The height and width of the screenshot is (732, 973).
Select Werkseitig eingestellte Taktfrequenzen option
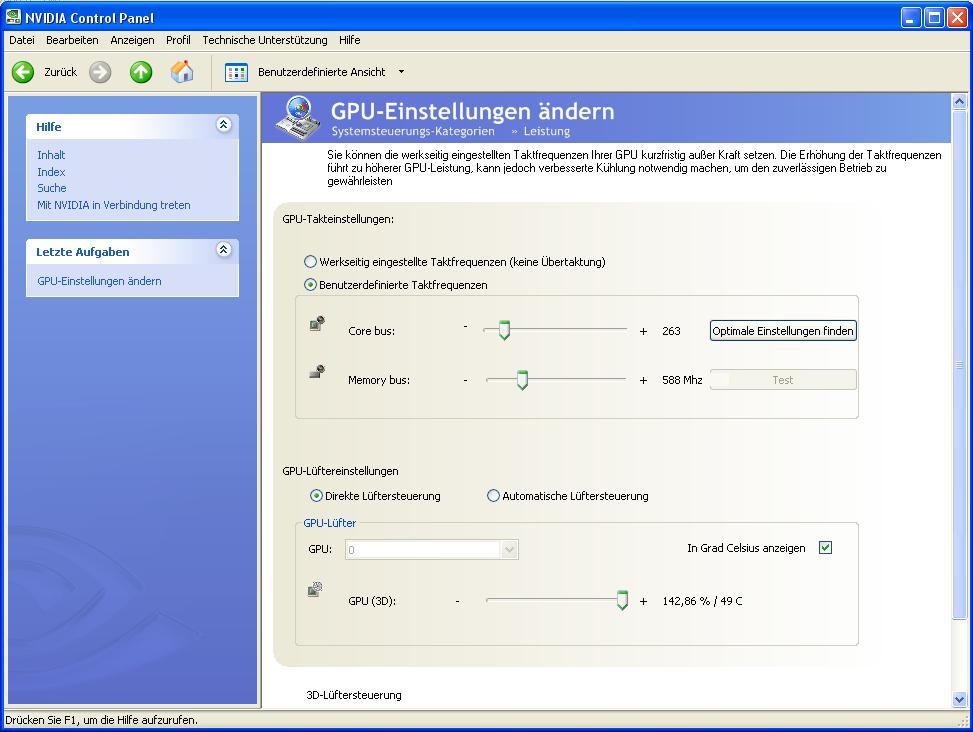coord(310,262)
